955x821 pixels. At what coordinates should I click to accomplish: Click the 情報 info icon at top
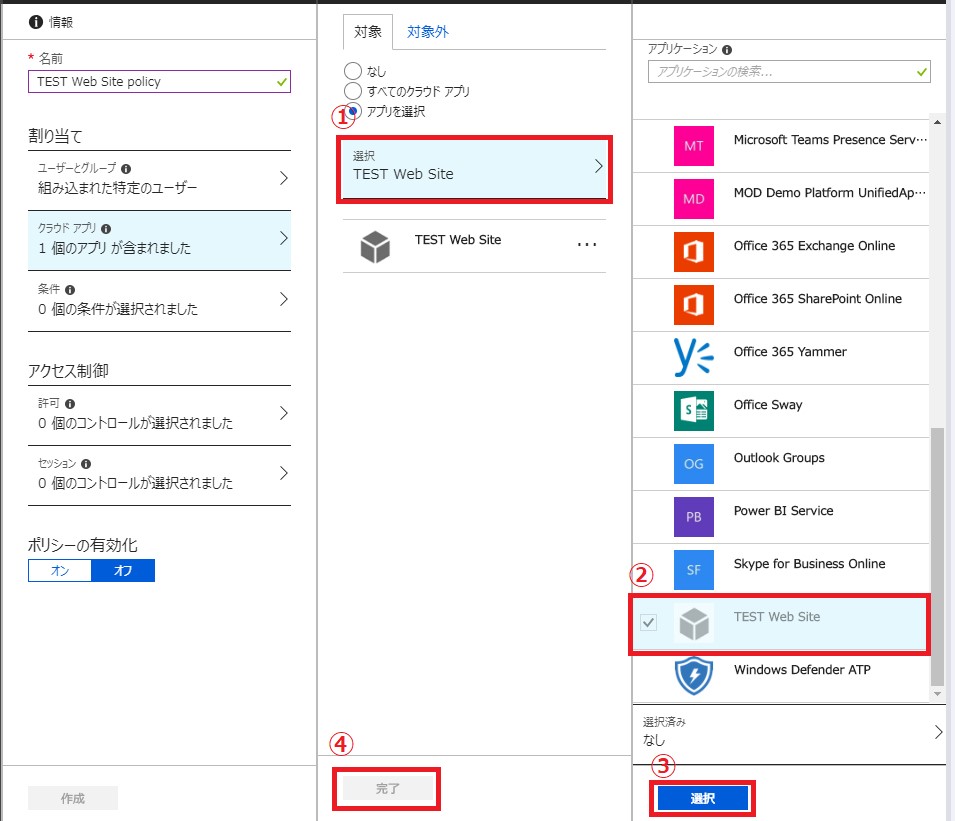tap(36, 22)
